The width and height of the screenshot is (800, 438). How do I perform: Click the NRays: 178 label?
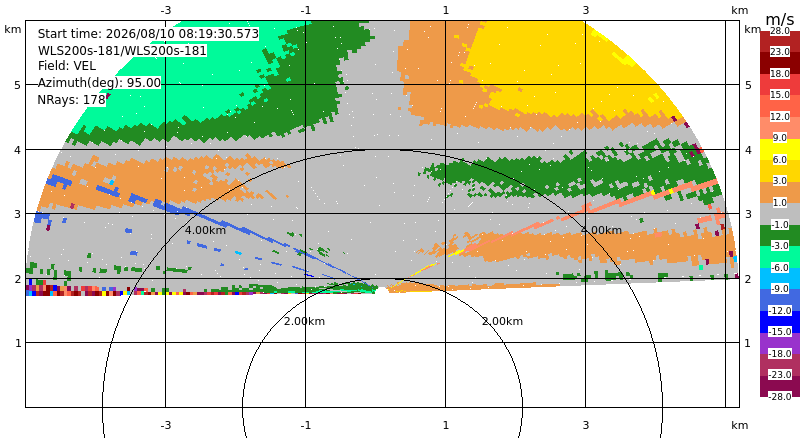pyautogui.click(x=71, y=100)
